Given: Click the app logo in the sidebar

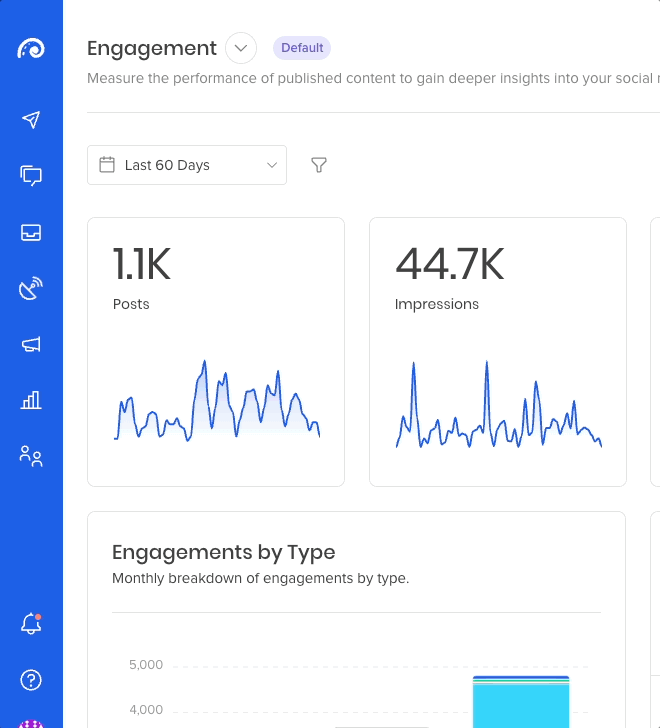Looking at the screenshot, I should point(31,48).
